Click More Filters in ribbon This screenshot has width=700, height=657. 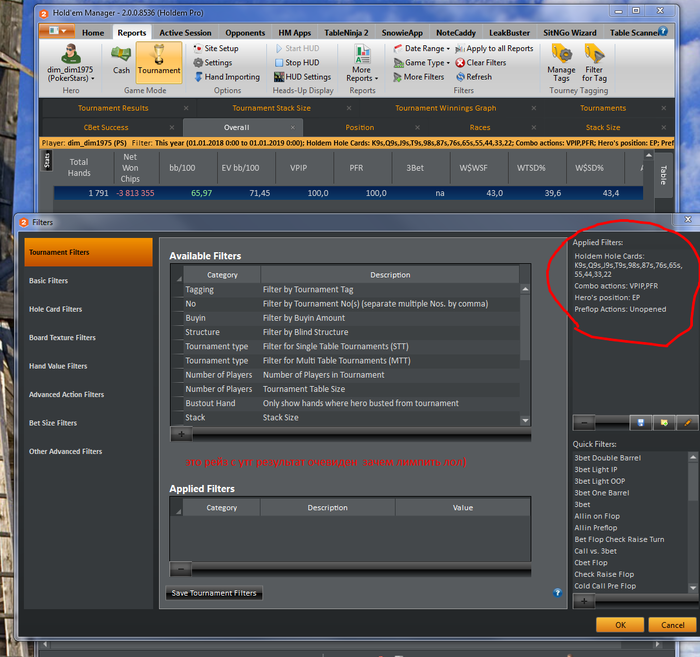click(x=419, y=77)
